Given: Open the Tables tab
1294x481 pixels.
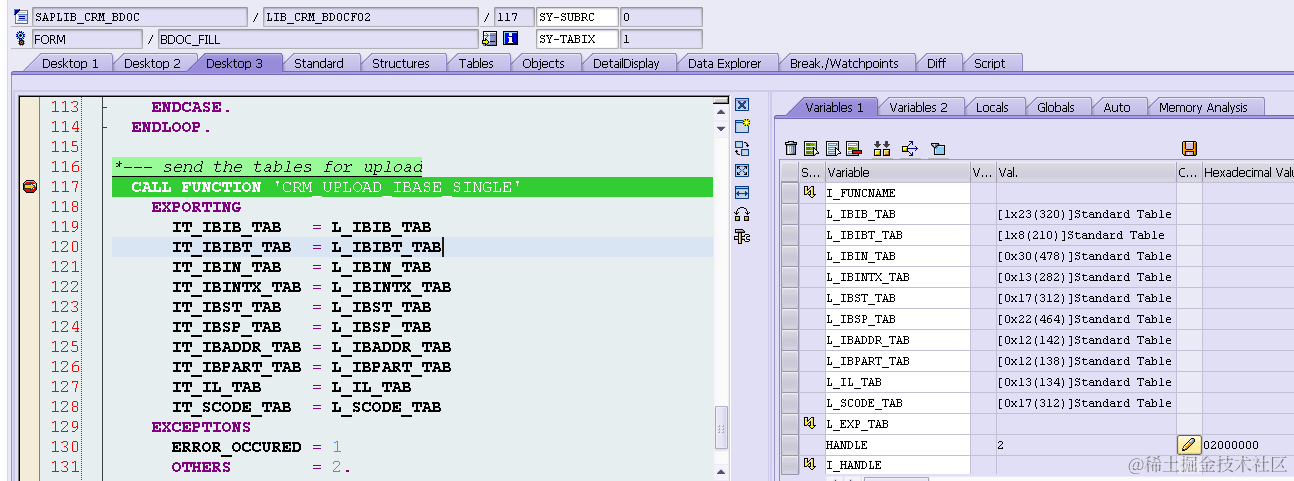Looking at the screenshot, I should tap(476, 63).
